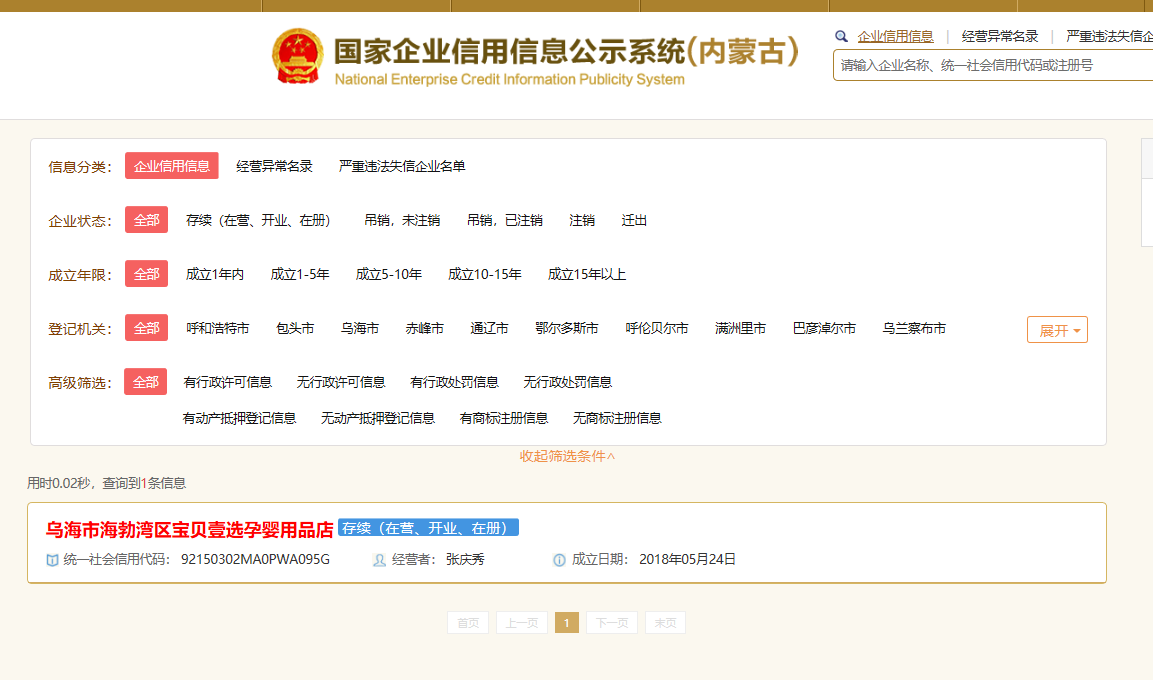Click the national emblem logo
This screenshot has width=1153, height=680.
click(297, 56)
